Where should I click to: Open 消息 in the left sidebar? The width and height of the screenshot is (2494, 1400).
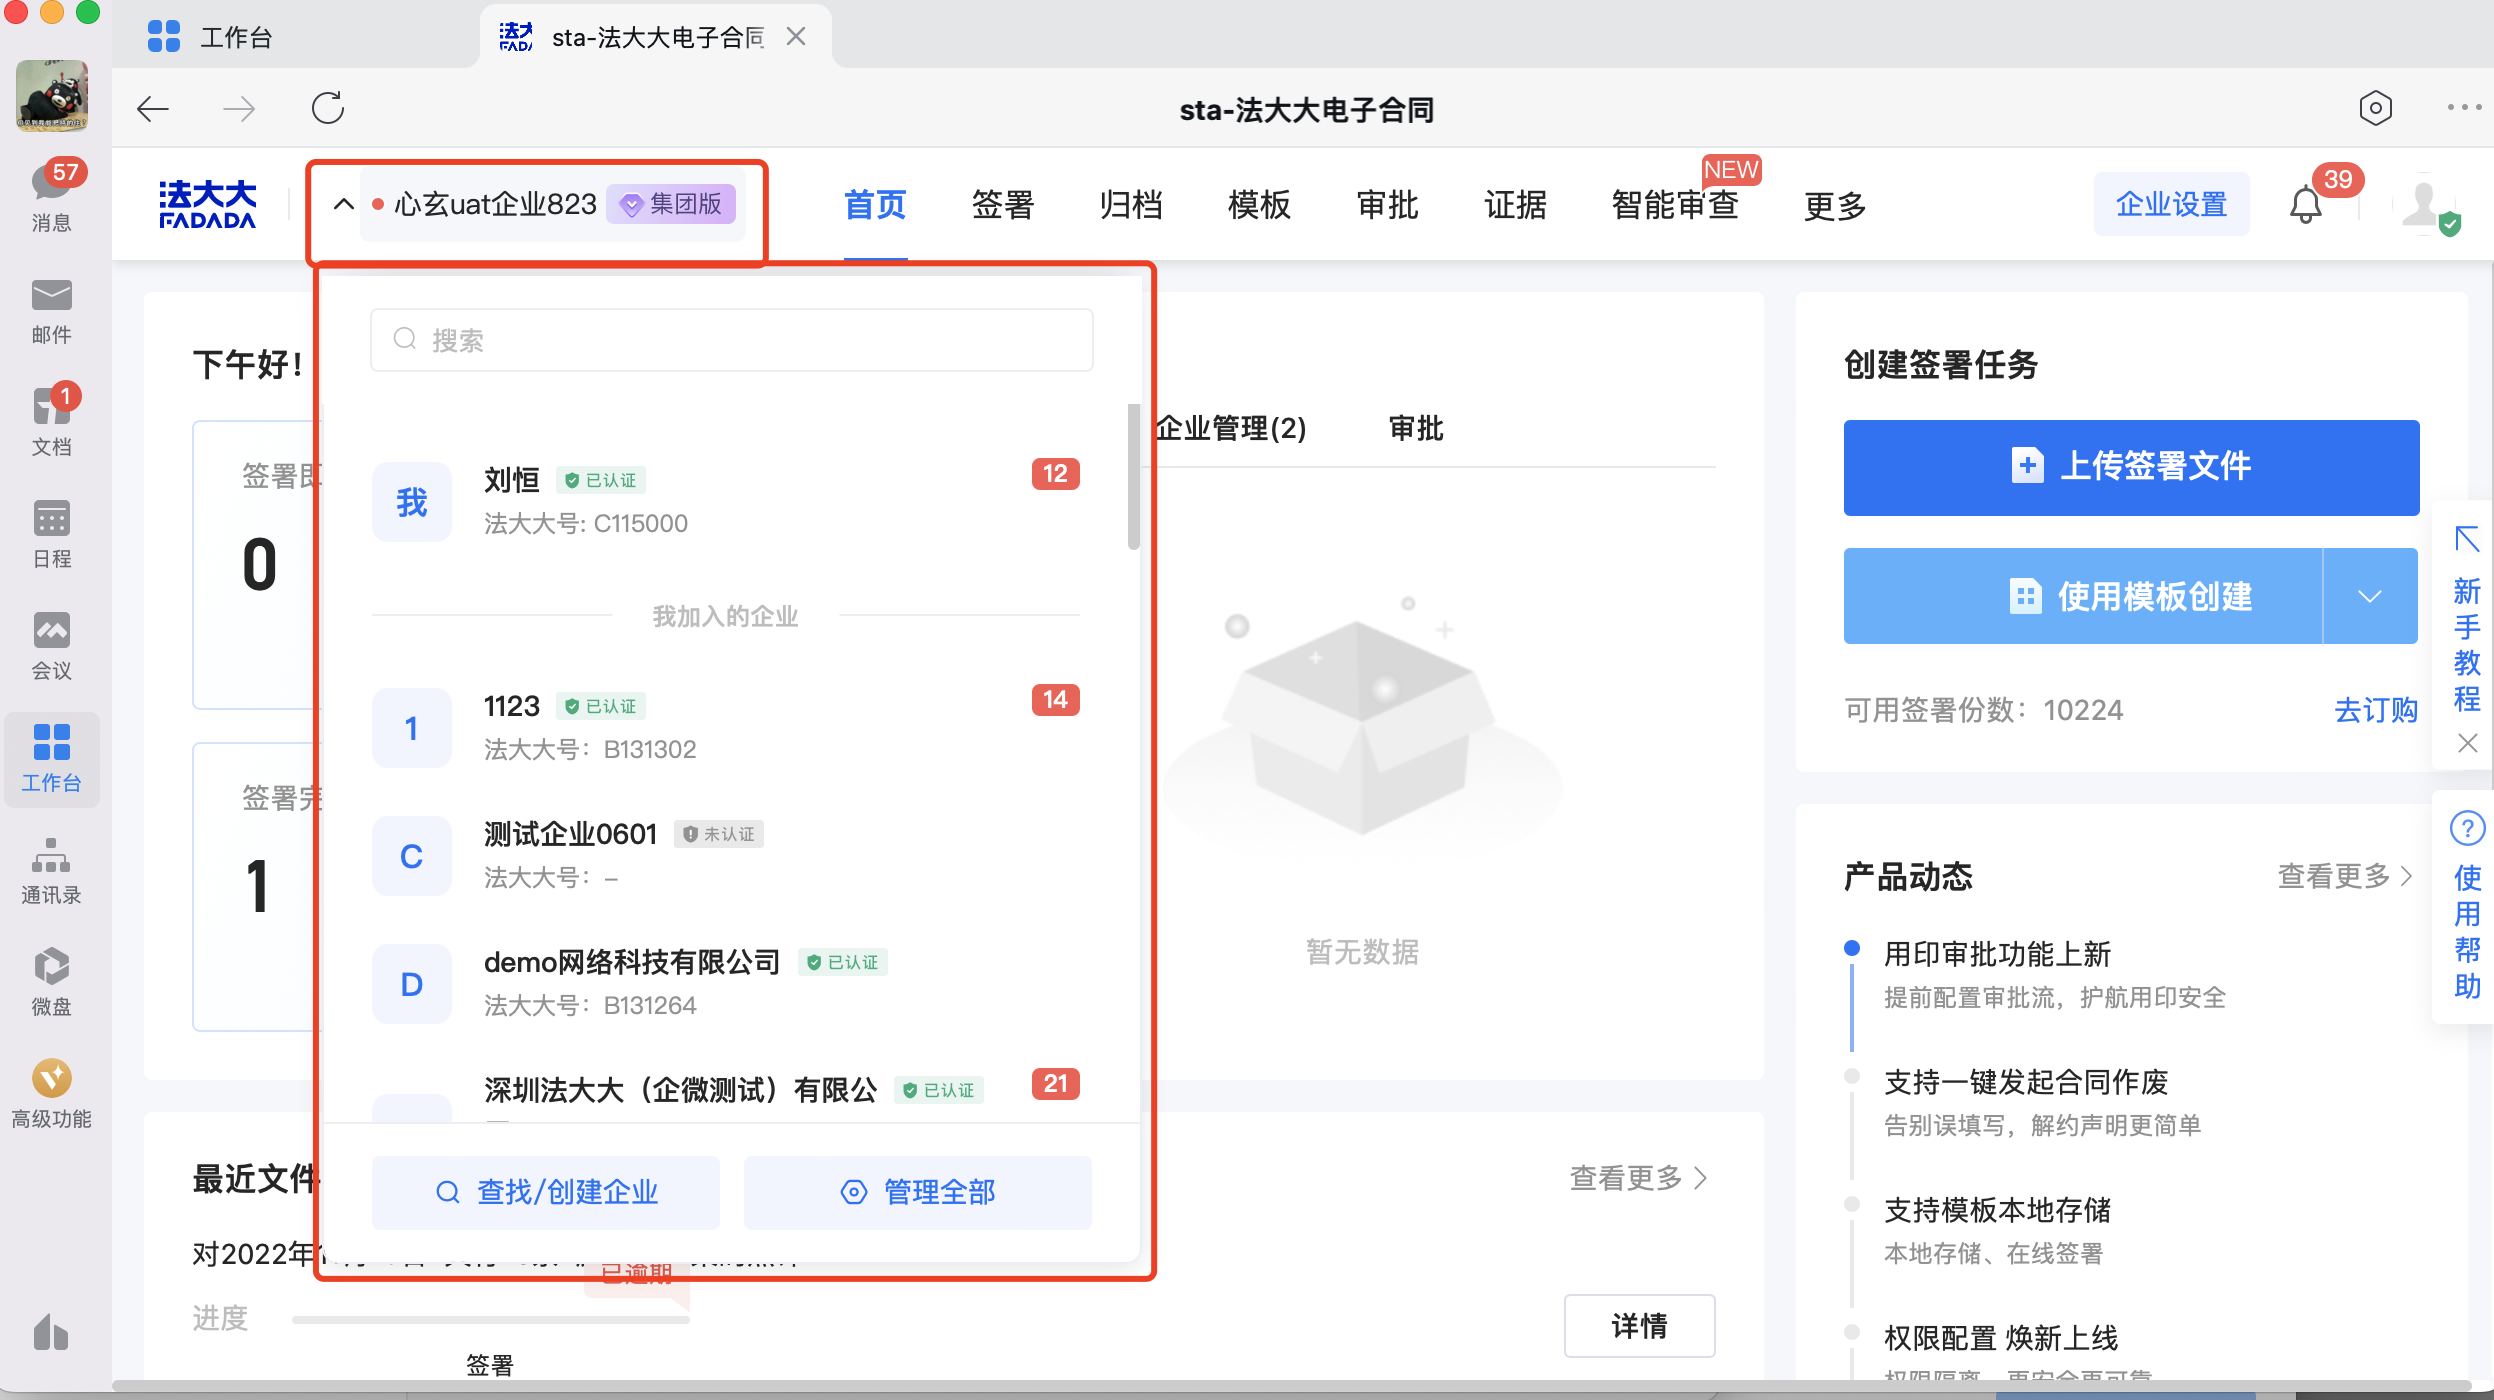[51, 196]
